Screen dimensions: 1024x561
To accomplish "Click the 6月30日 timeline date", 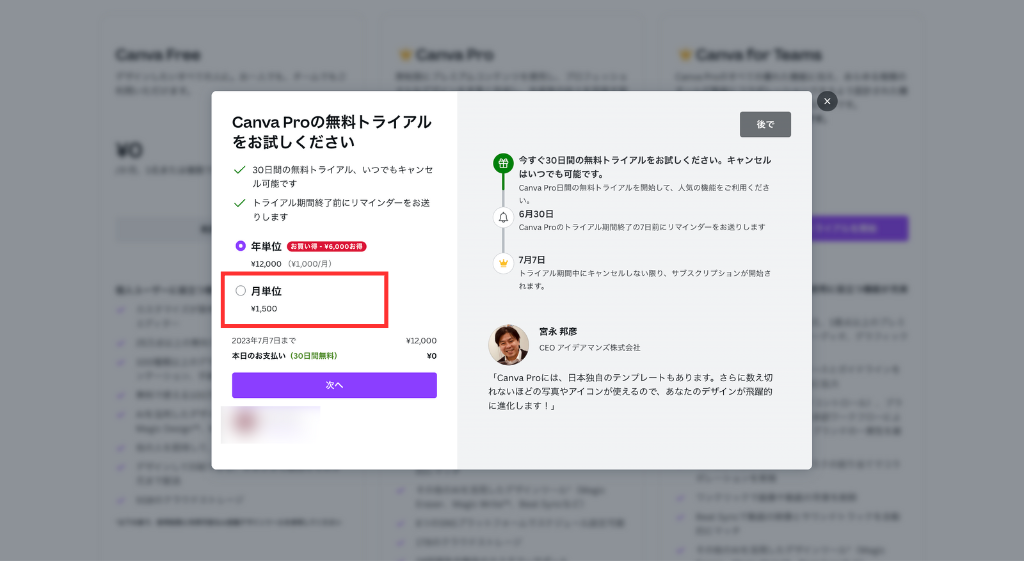I will coord(536,214).
